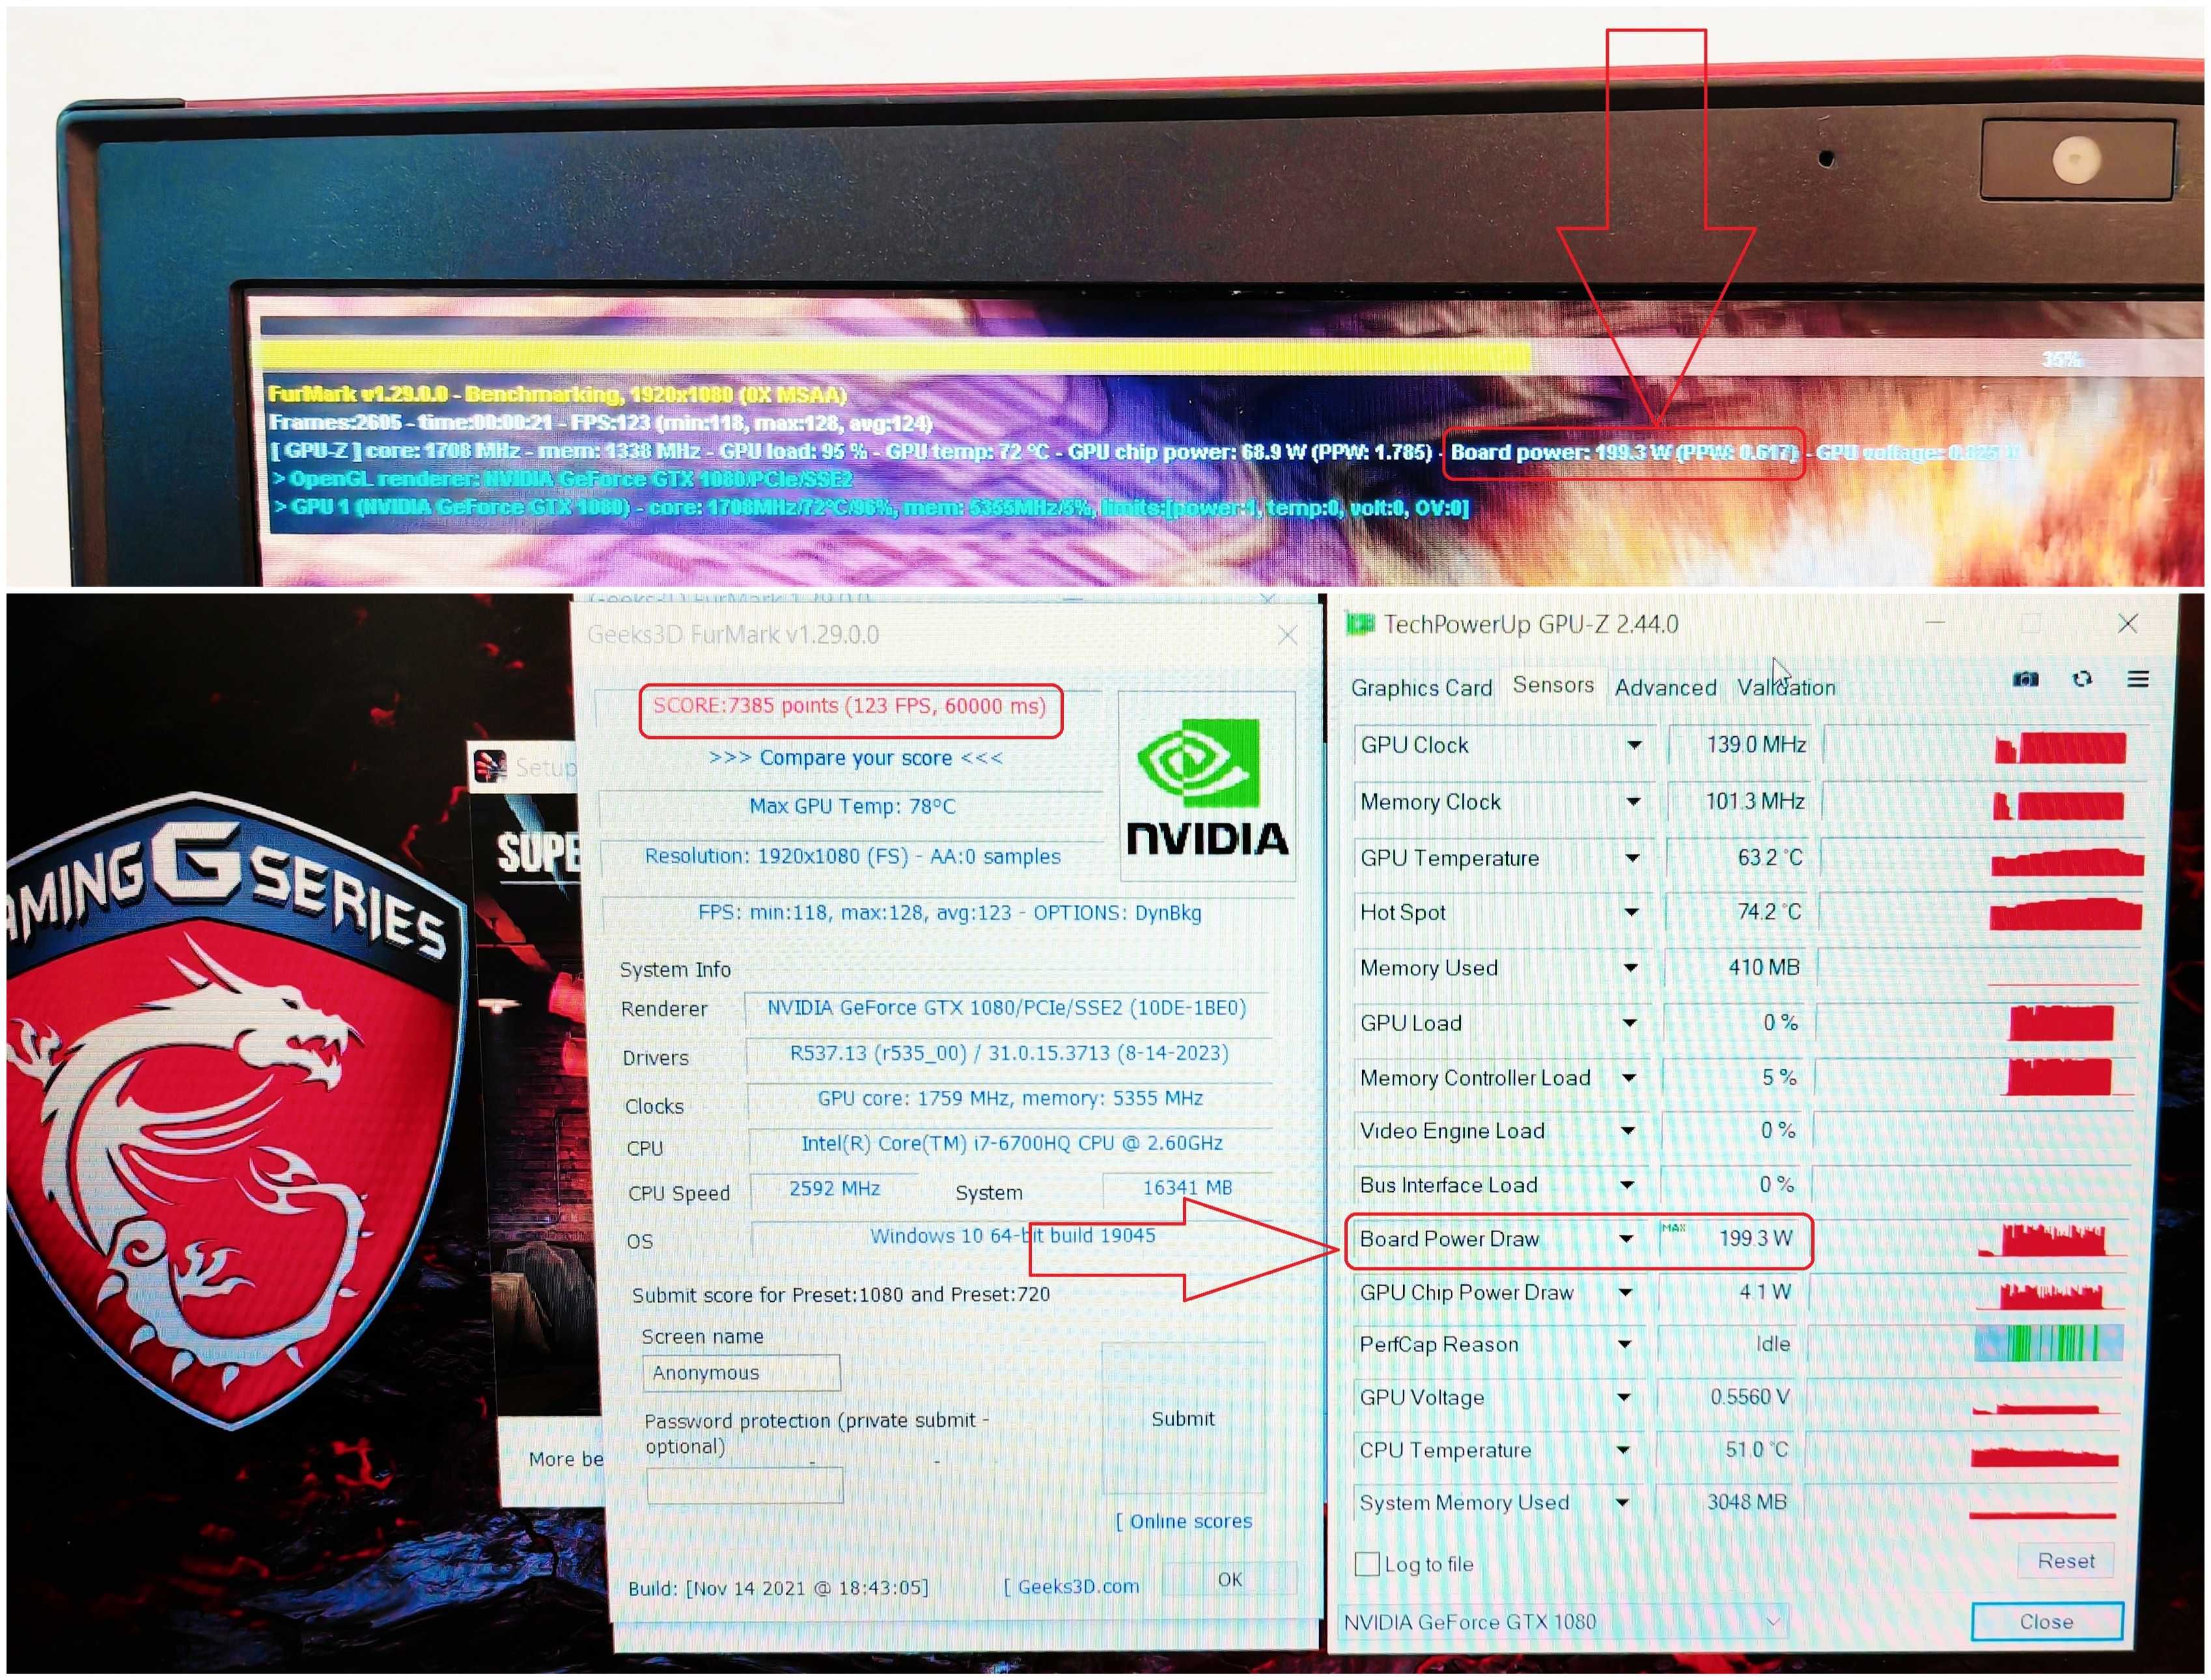The height and width of the screenshot is (1680, 2211).
Task: Open the GPU Clock sensor dropdown
Action: [1634, 745]
